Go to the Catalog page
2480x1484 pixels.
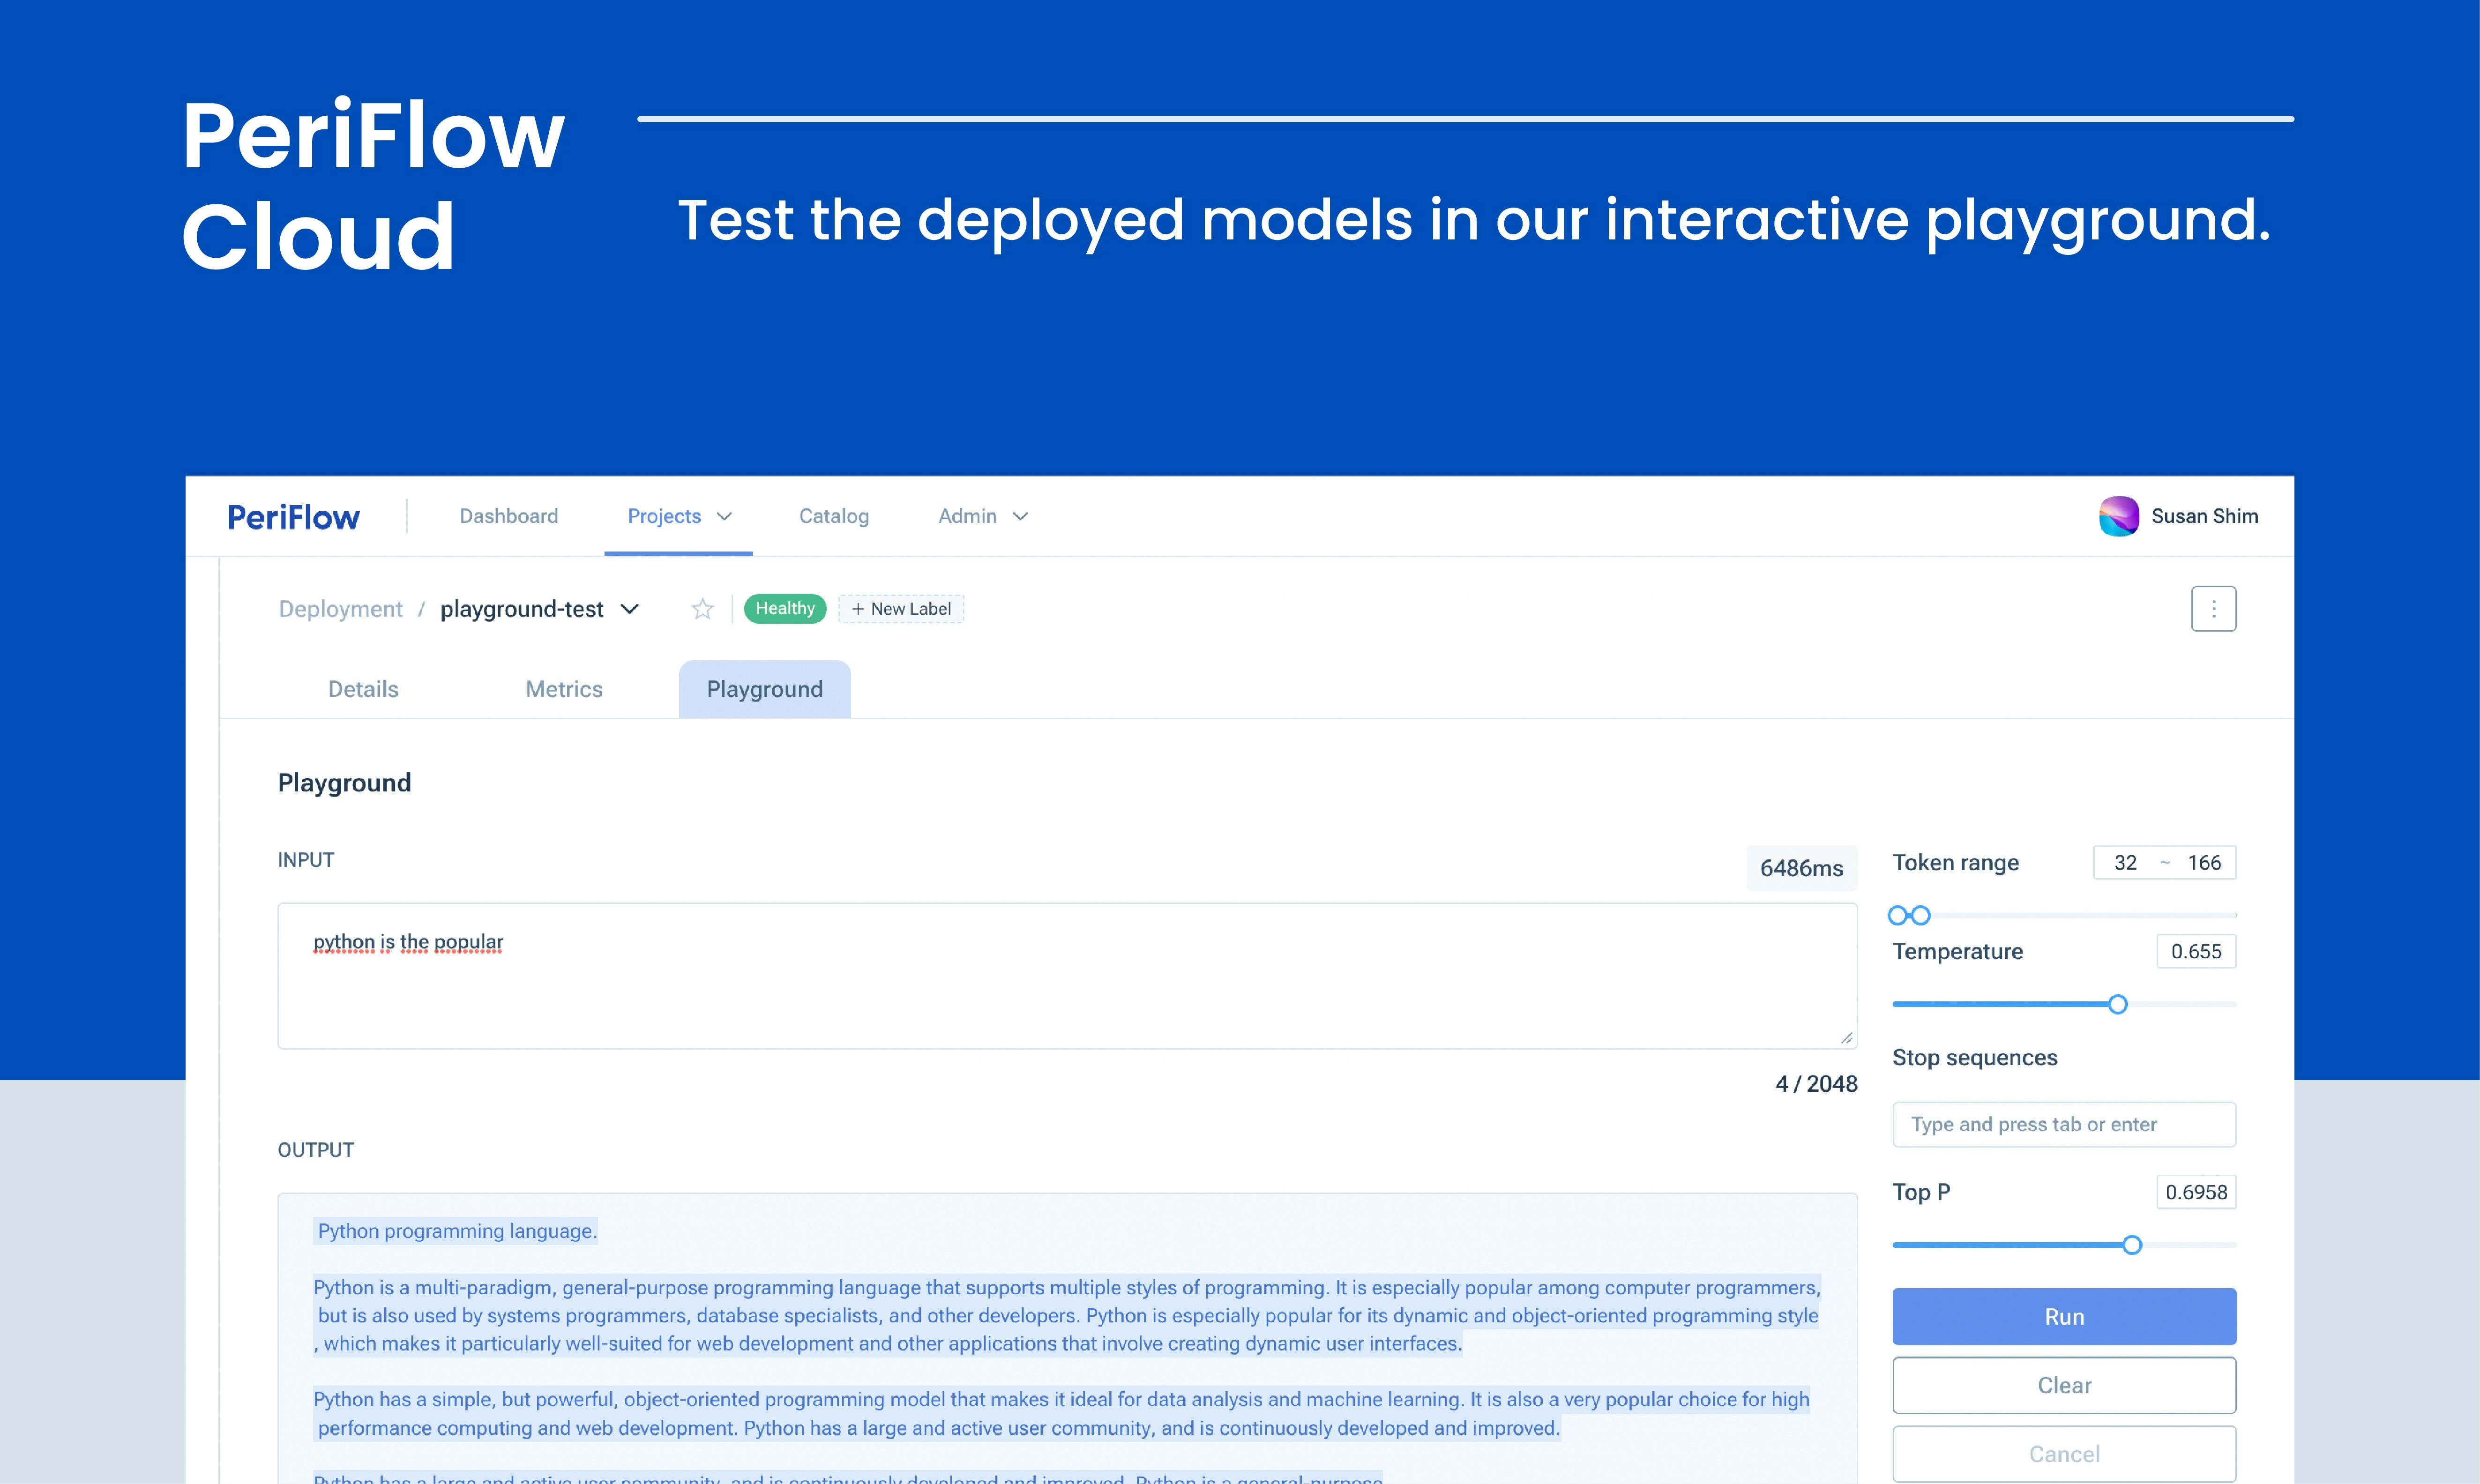(x=834, y=516)
